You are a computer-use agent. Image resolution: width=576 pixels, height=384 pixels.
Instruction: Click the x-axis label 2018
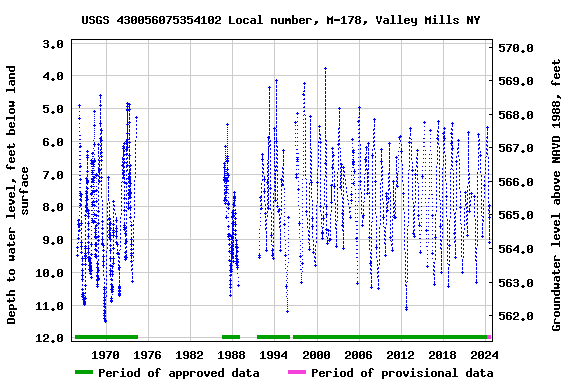442,355
